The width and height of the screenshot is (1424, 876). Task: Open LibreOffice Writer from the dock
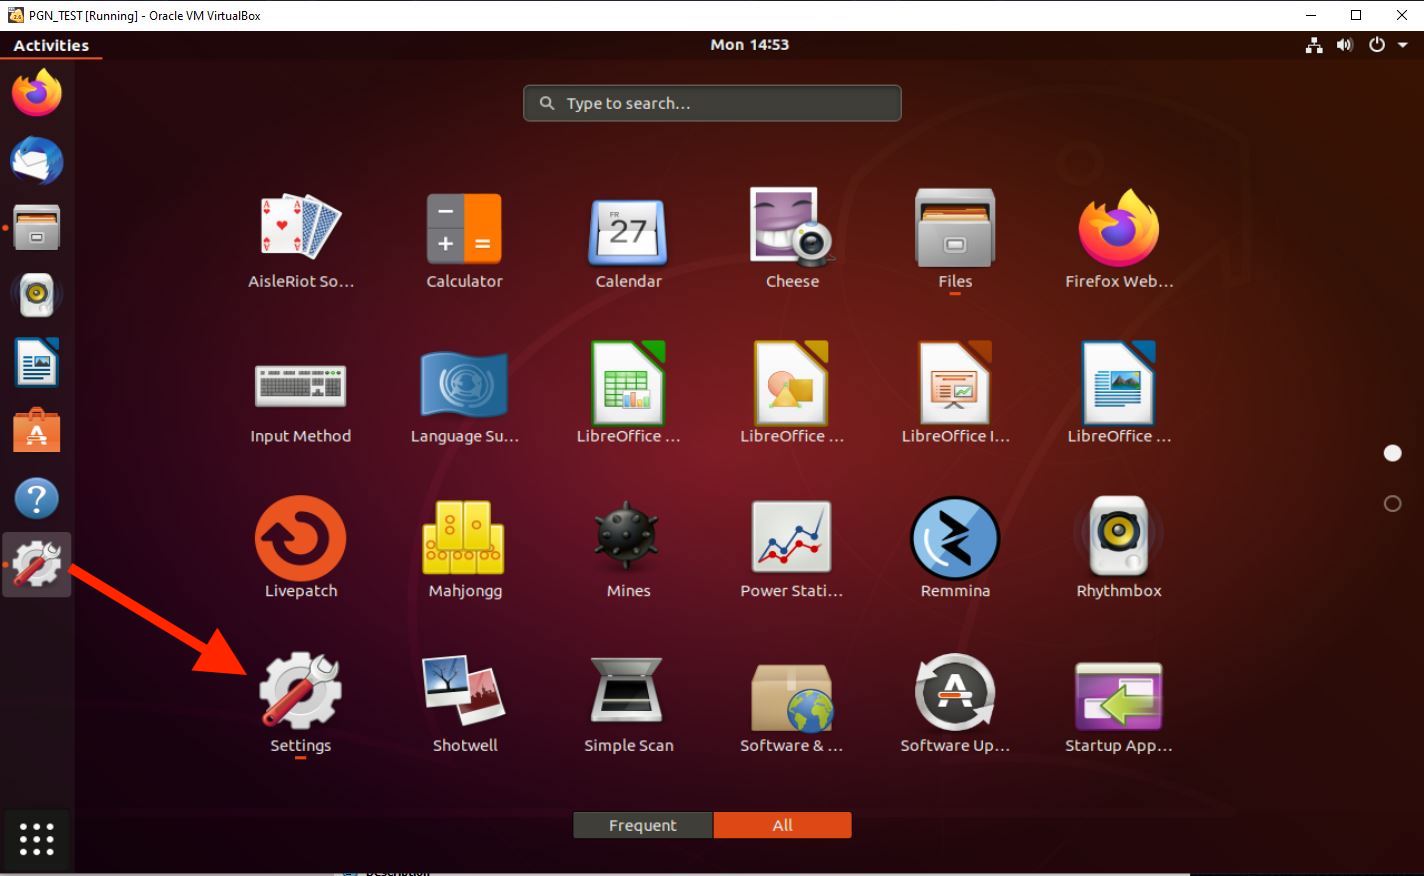coord(37,362)
